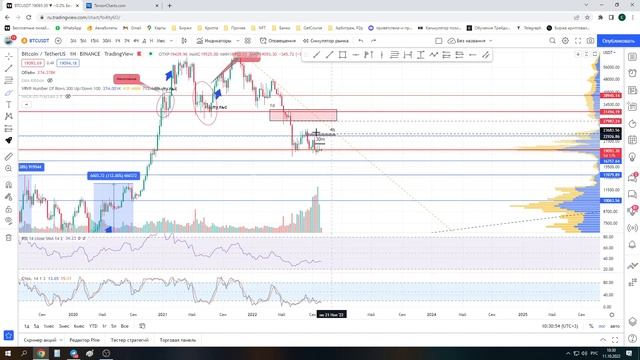Select the Text annotation tool
Screen dimensions: 640x360
9,104
